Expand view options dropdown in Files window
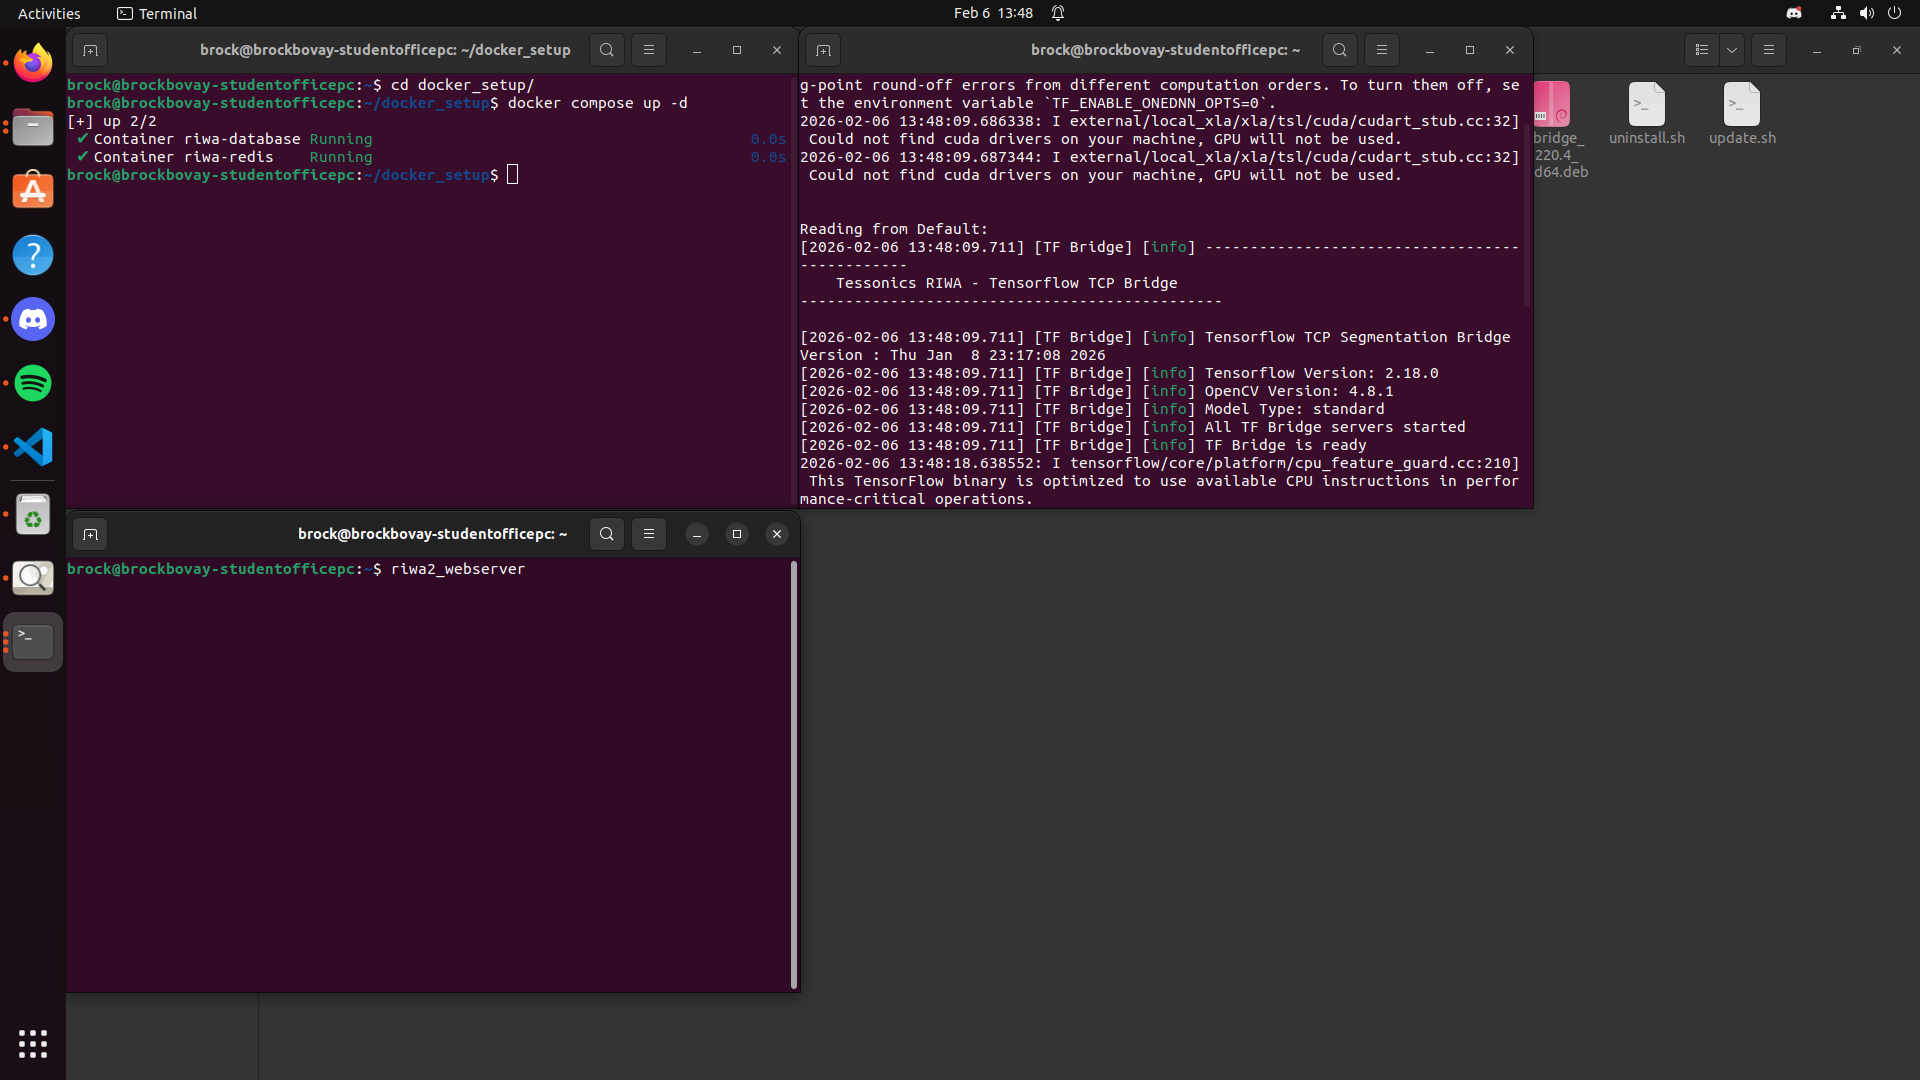 click(1732, 50)
